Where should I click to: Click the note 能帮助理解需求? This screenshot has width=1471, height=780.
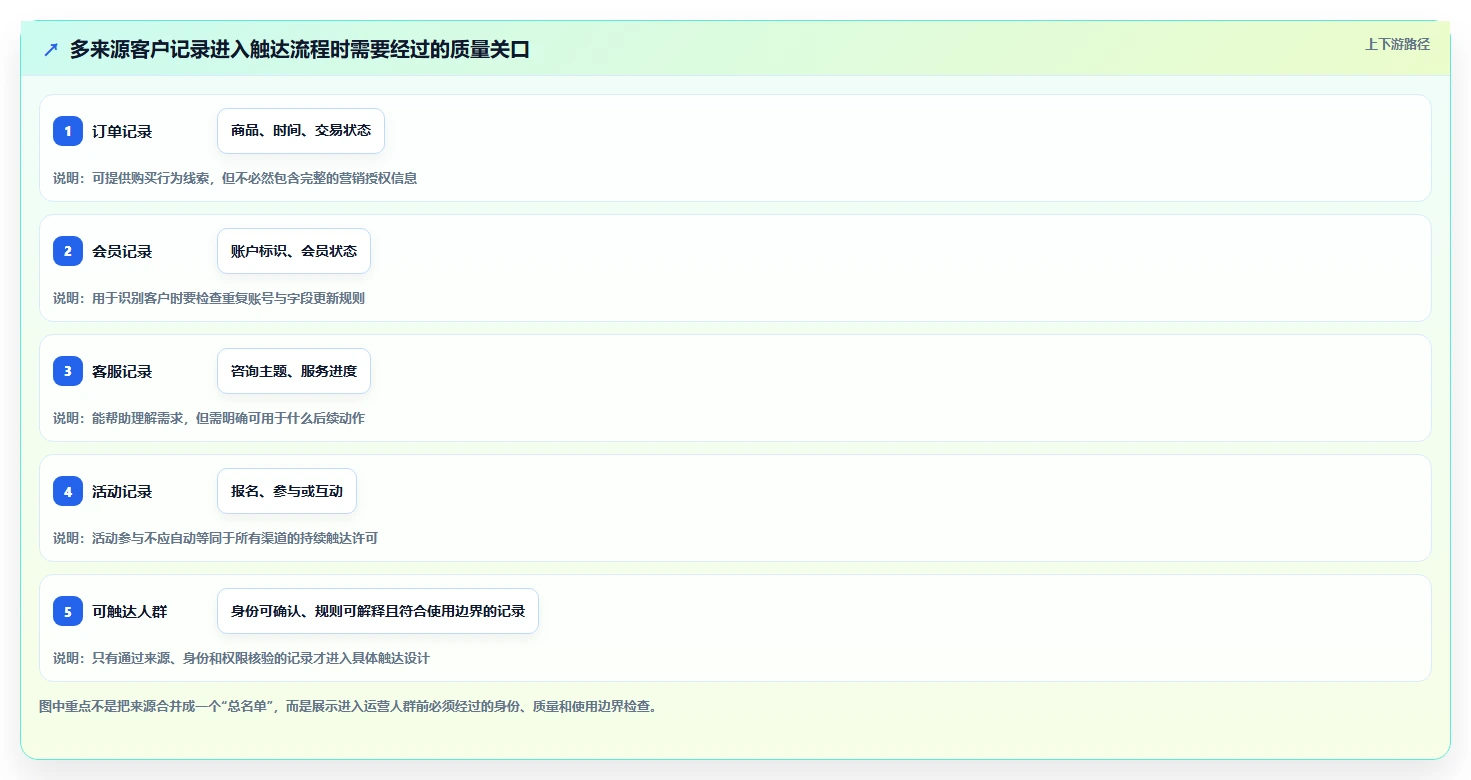pos(209,418)
